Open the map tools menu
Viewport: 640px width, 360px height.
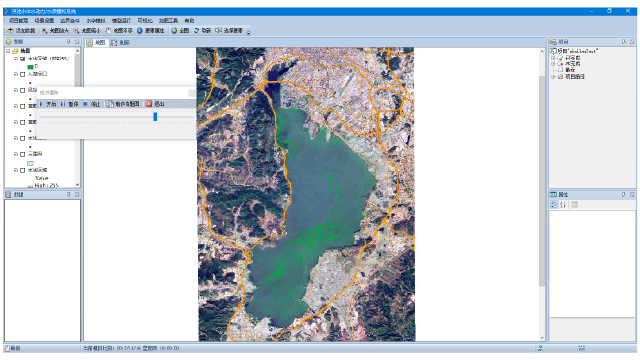pos(168,20)
